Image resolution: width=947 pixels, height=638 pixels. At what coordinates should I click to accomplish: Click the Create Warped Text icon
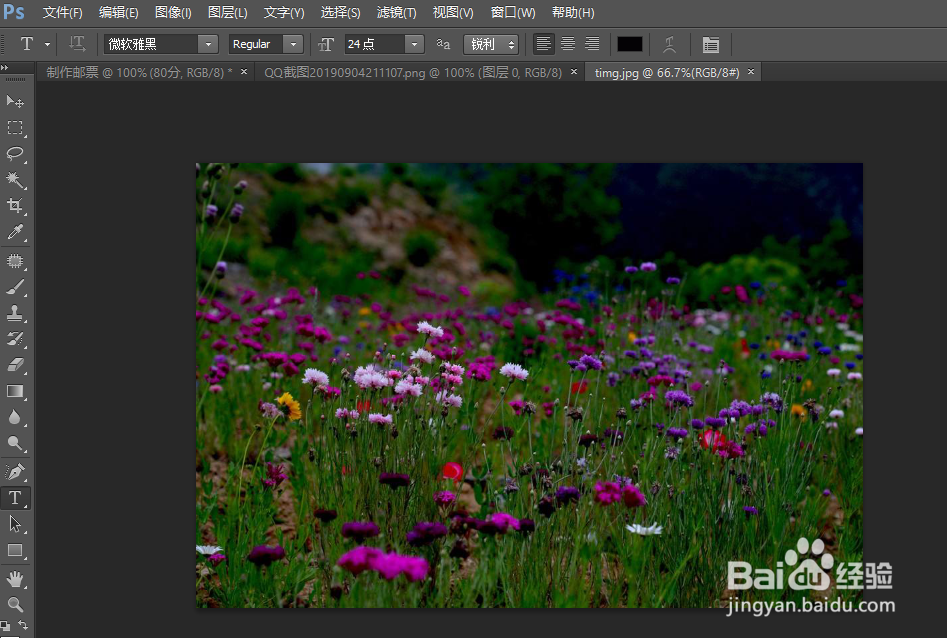669,44
